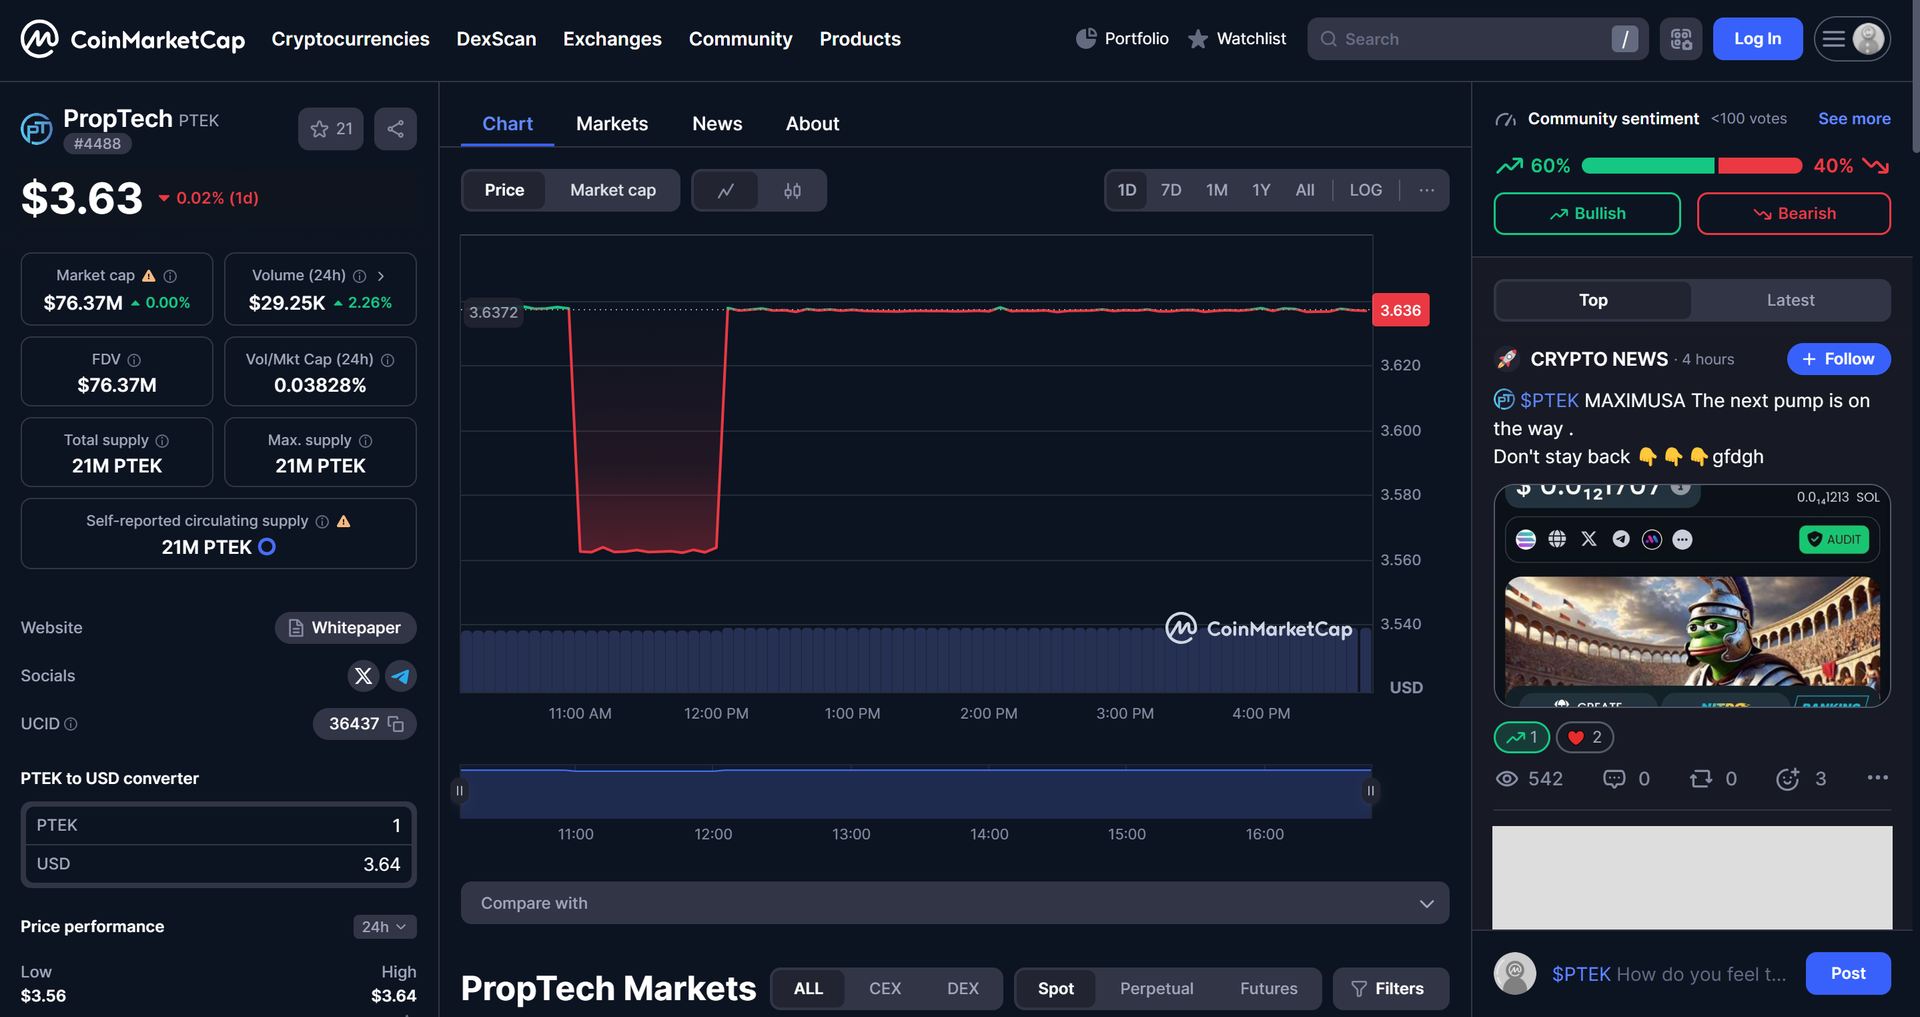Switch to the News tab
This screenshot has width=1920, height=1017.
pos(717,124)
